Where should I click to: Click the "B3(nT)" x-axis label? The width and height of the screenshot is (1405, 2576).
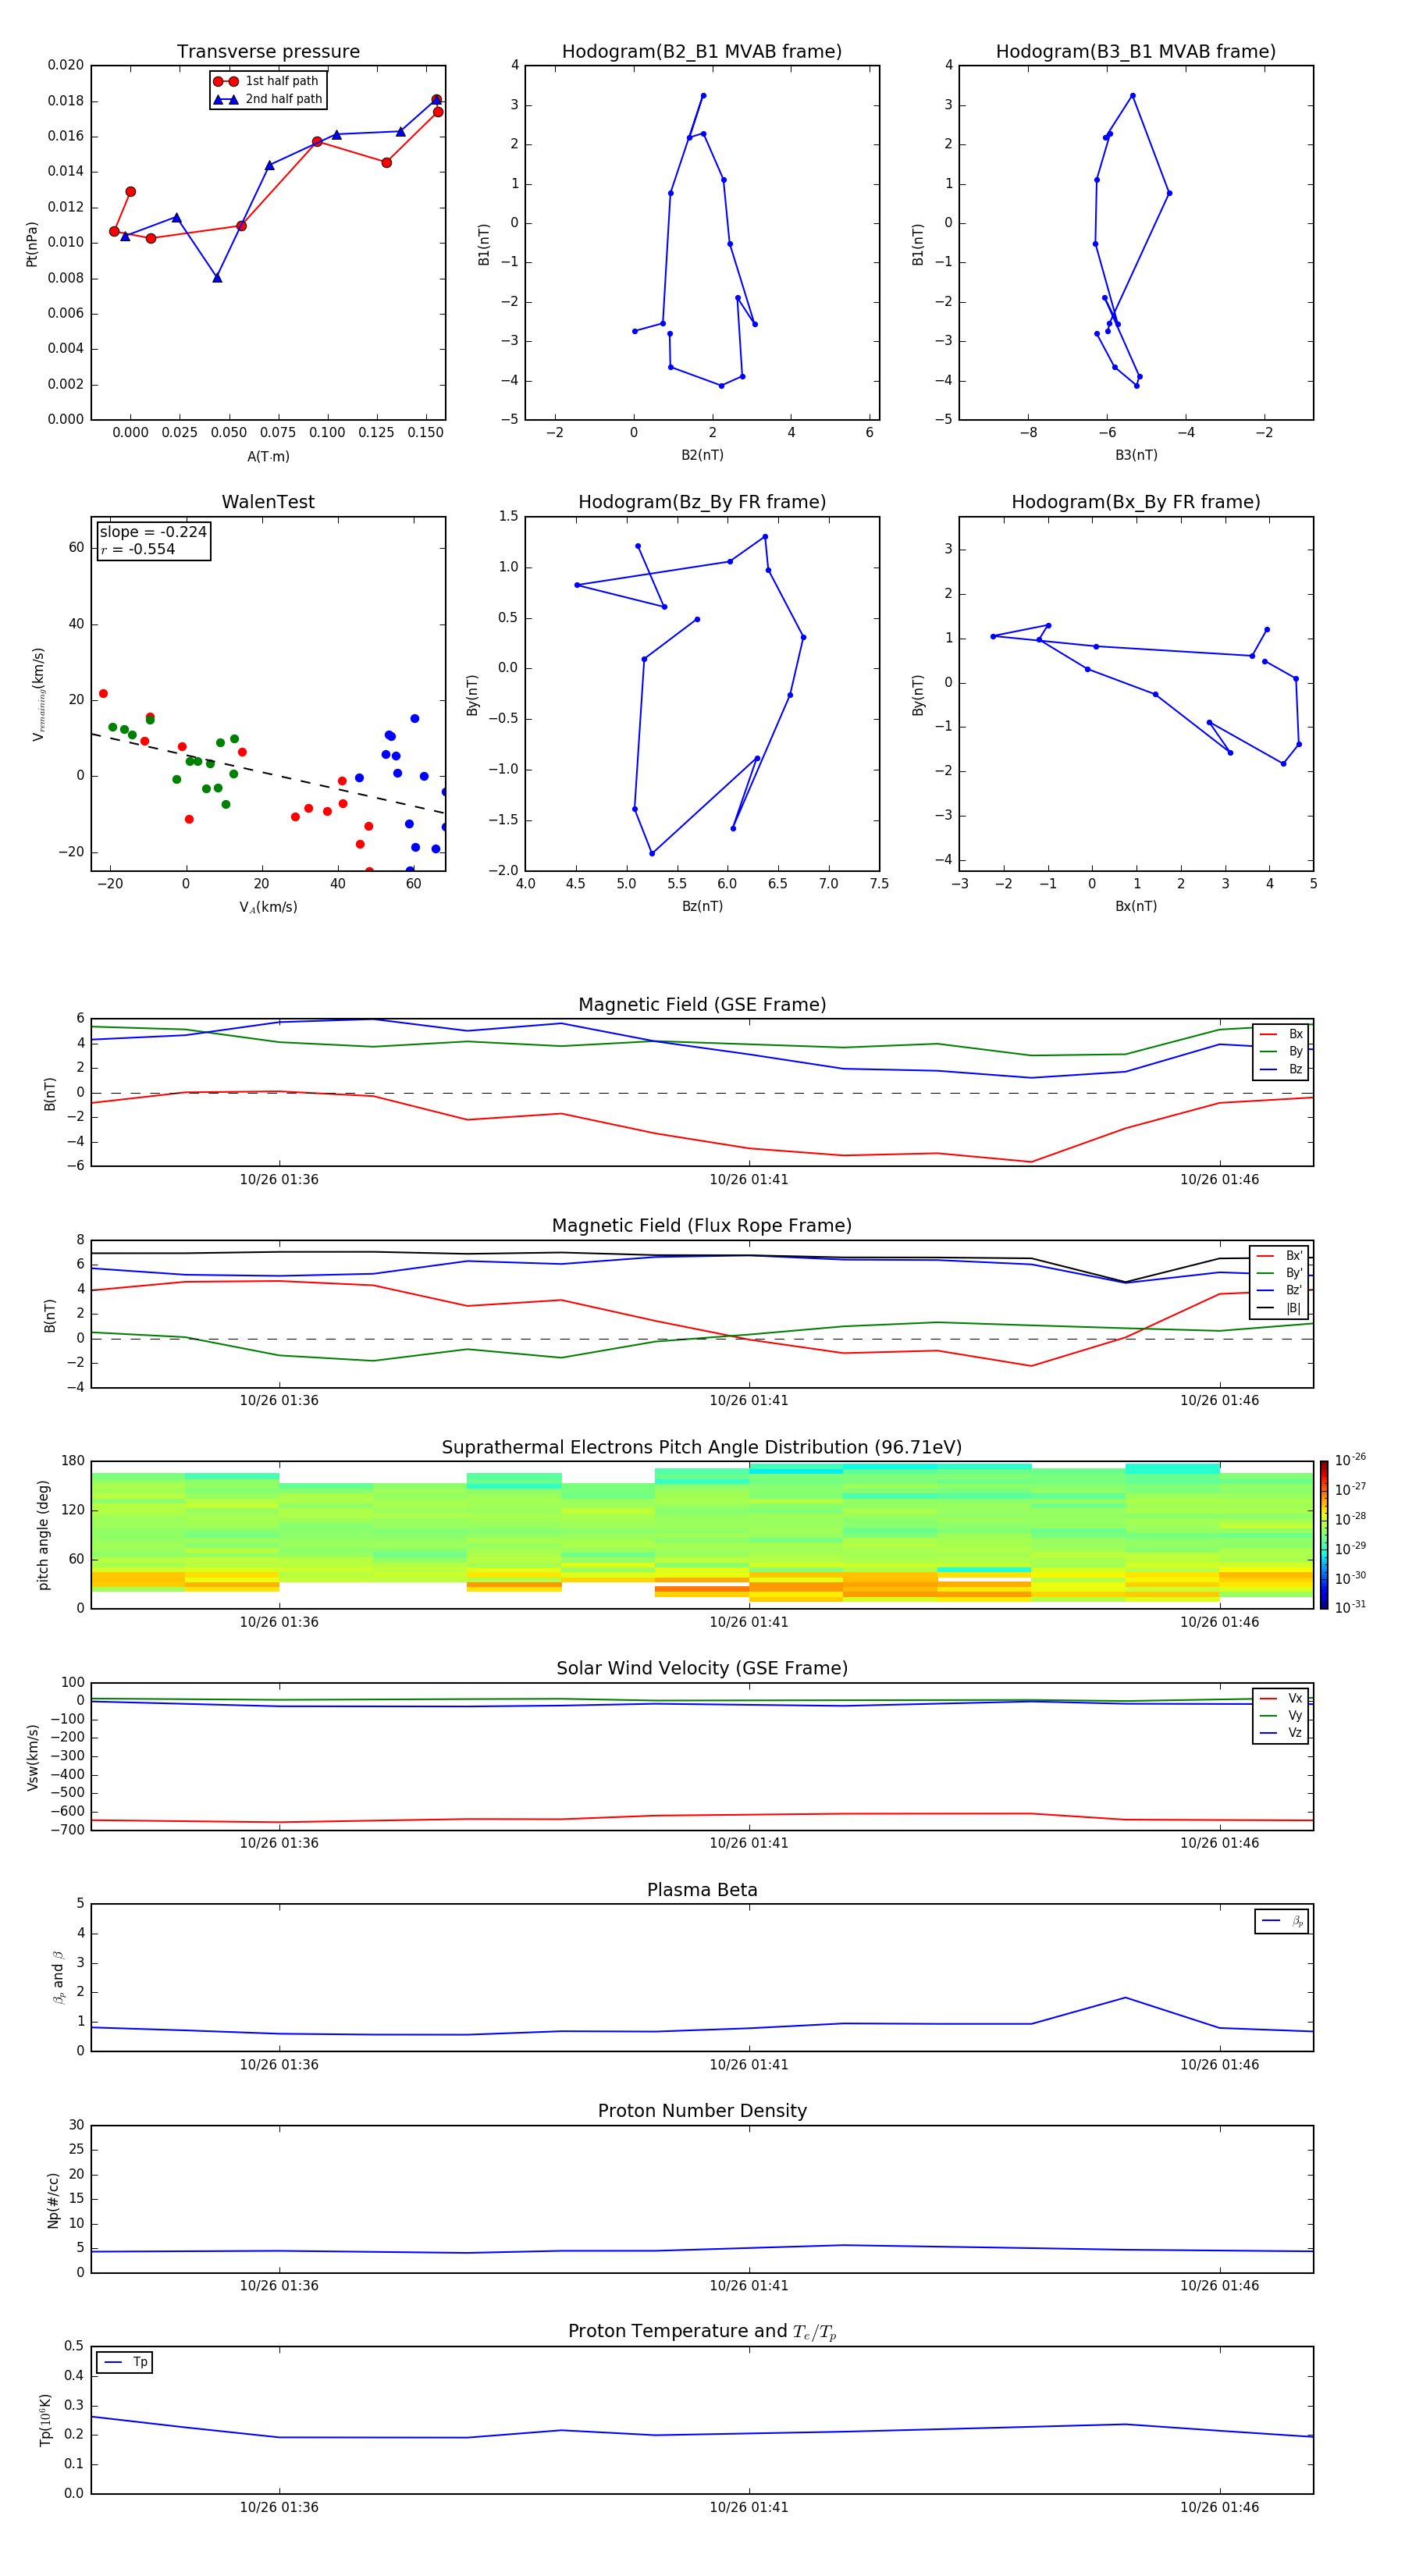click(1136, 455)
